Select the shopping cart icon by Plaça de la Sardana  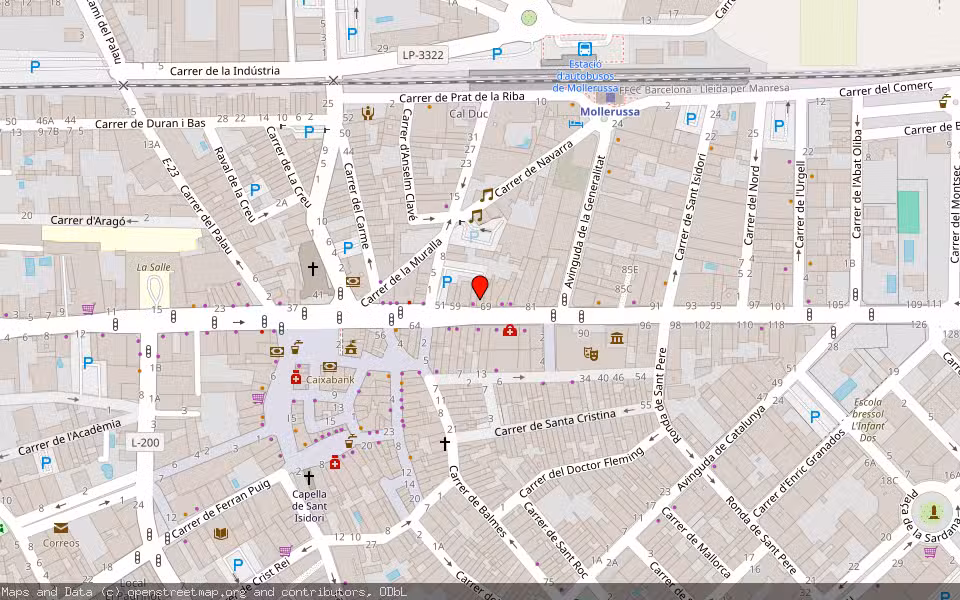[929, 552]
